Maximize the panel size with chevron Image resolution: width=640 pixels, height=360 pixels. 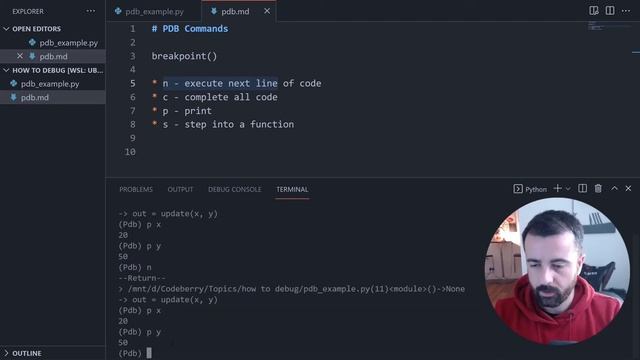614,188
